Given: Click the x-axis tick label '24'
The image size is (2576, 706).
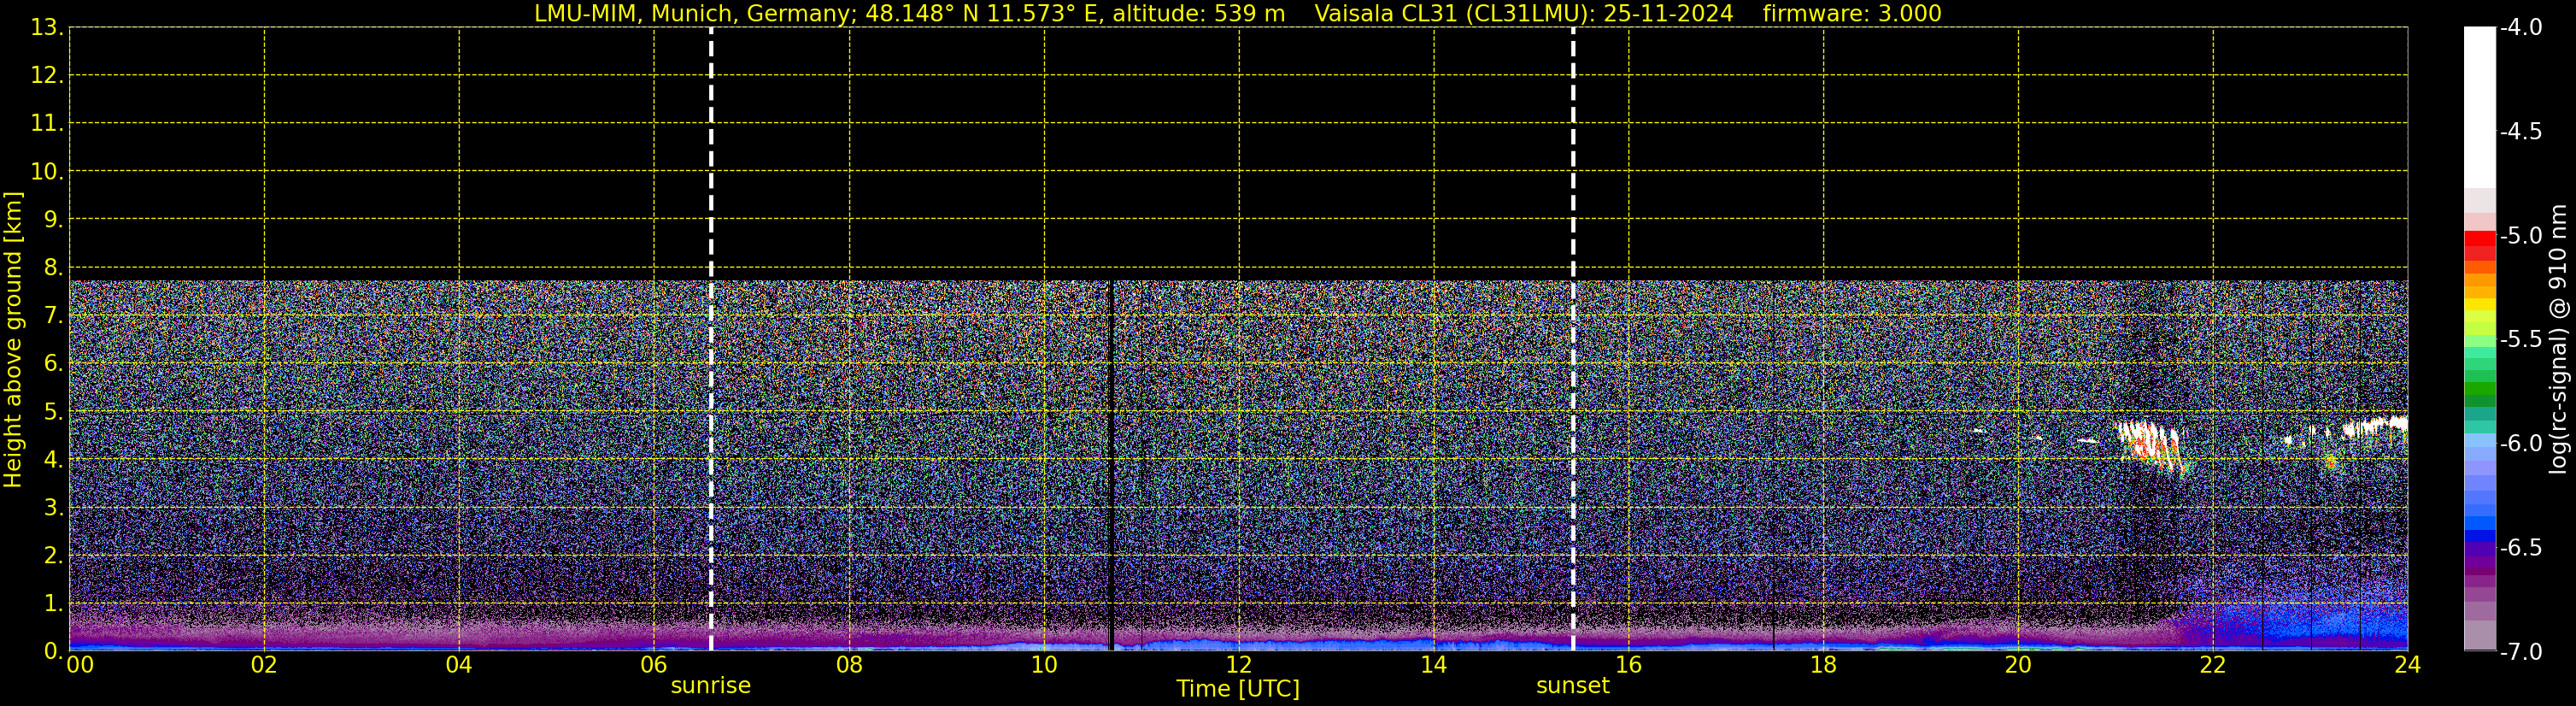Looking at the screenshot, I should pyautogui.click(x=2408, y=665).
